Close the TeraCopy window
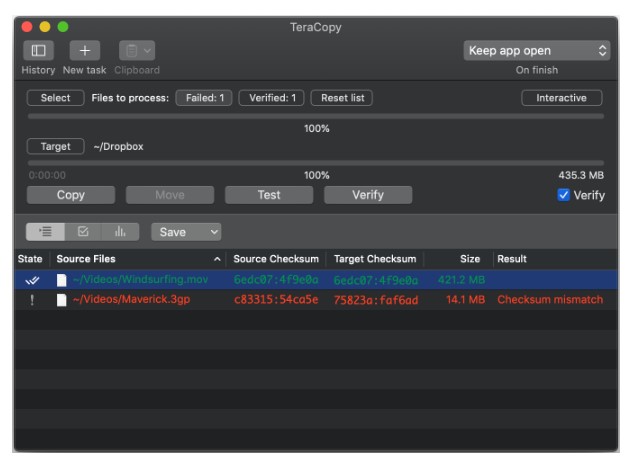This screenshot has height=473, width=630. pyautogui.click(x=27, y=27)
